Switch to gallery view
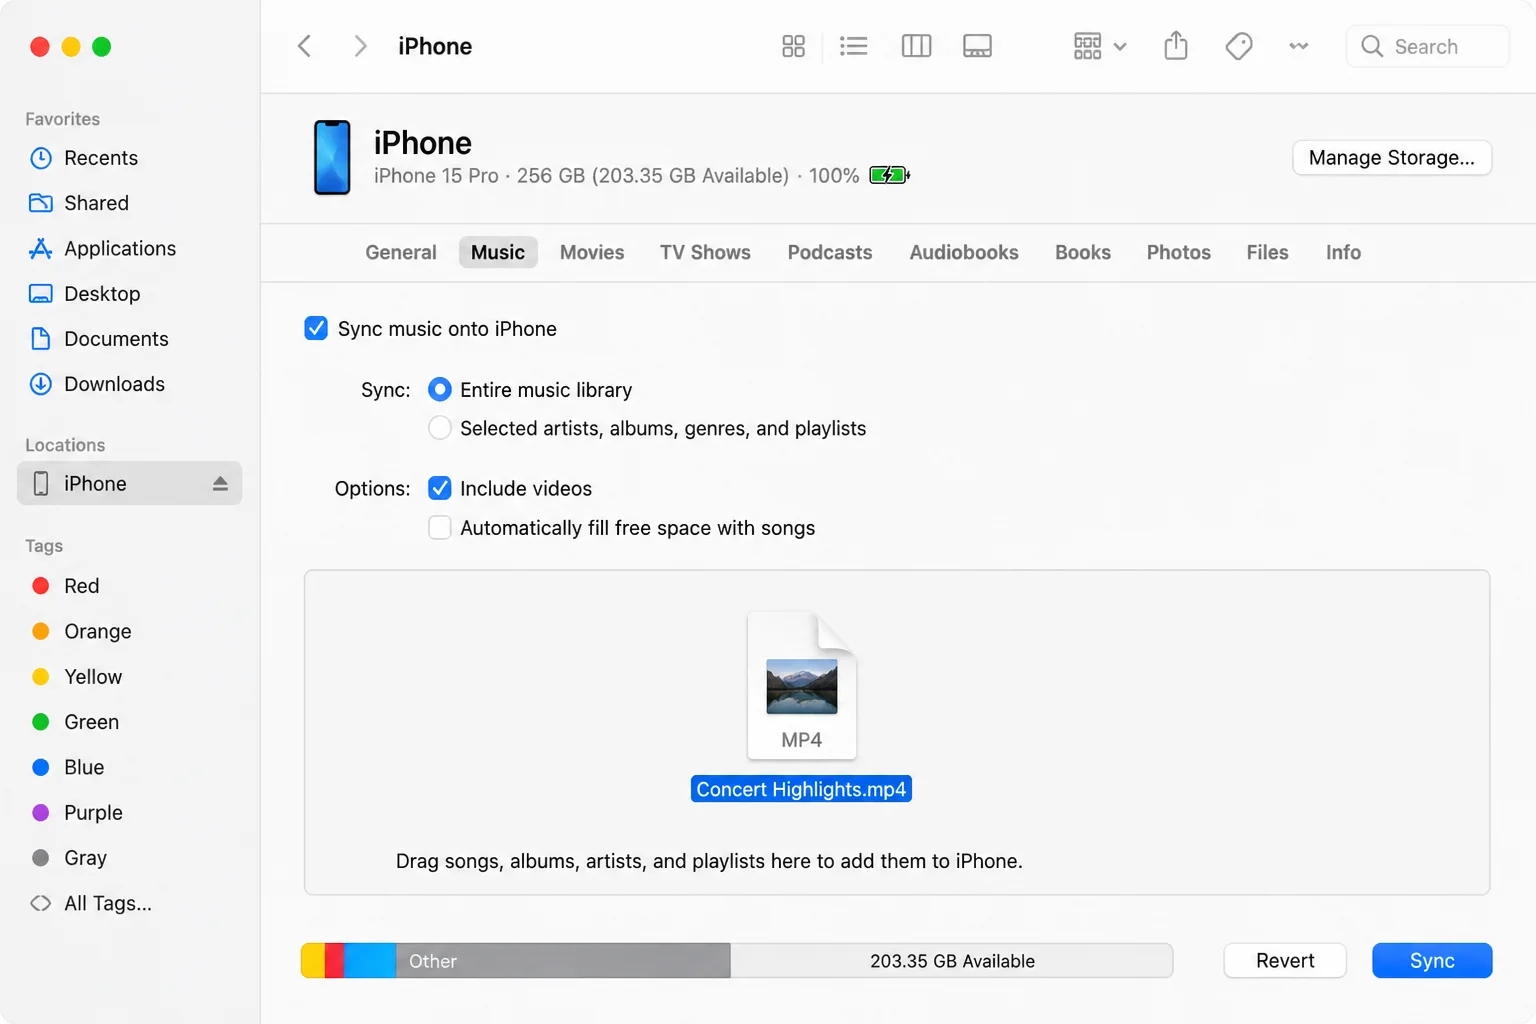 point(977,46)
